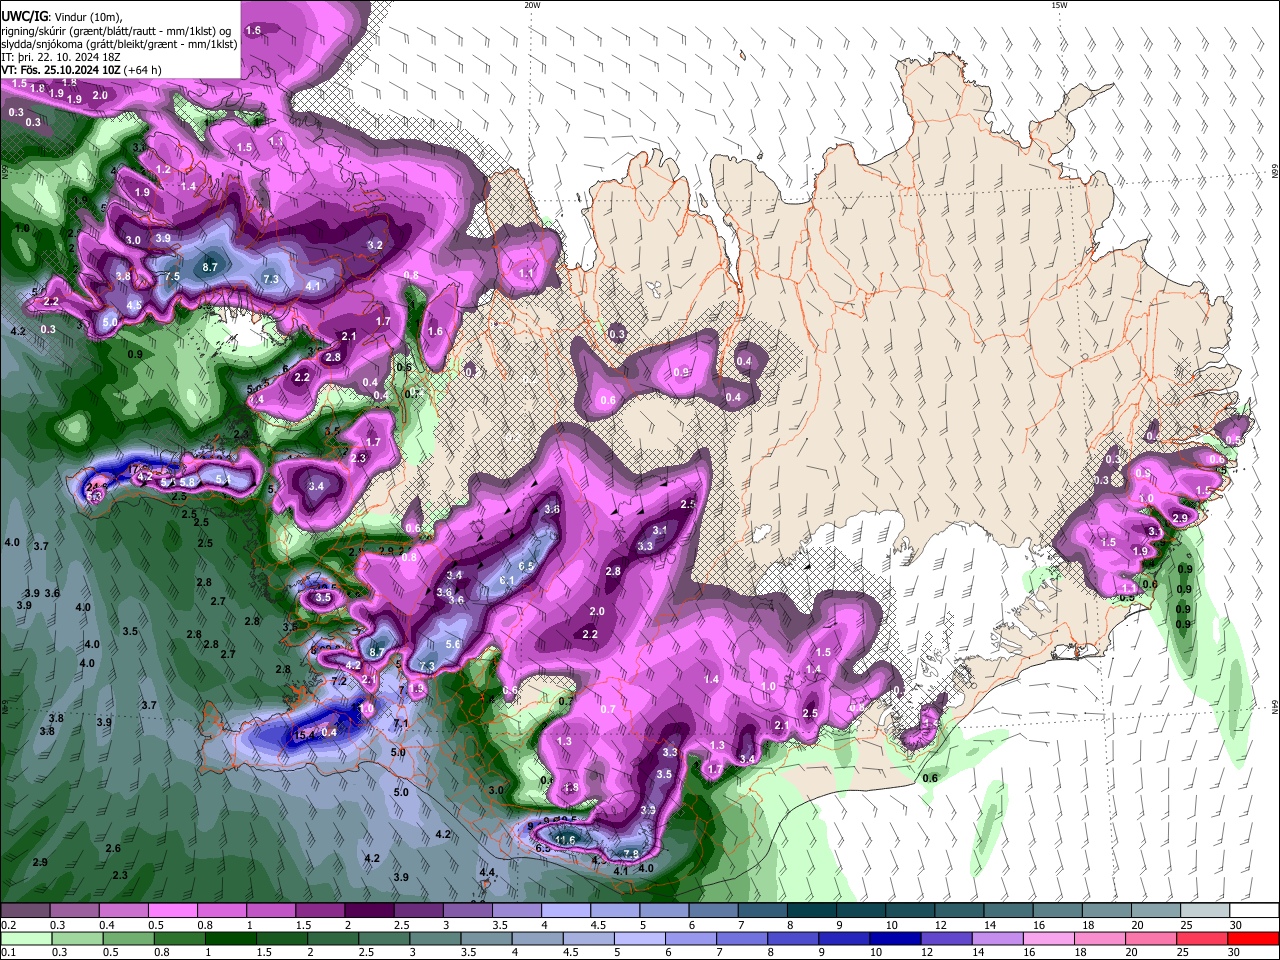Click the 5.6 value on the map
Screen dimensions: 1280x960
pos(452,645)
